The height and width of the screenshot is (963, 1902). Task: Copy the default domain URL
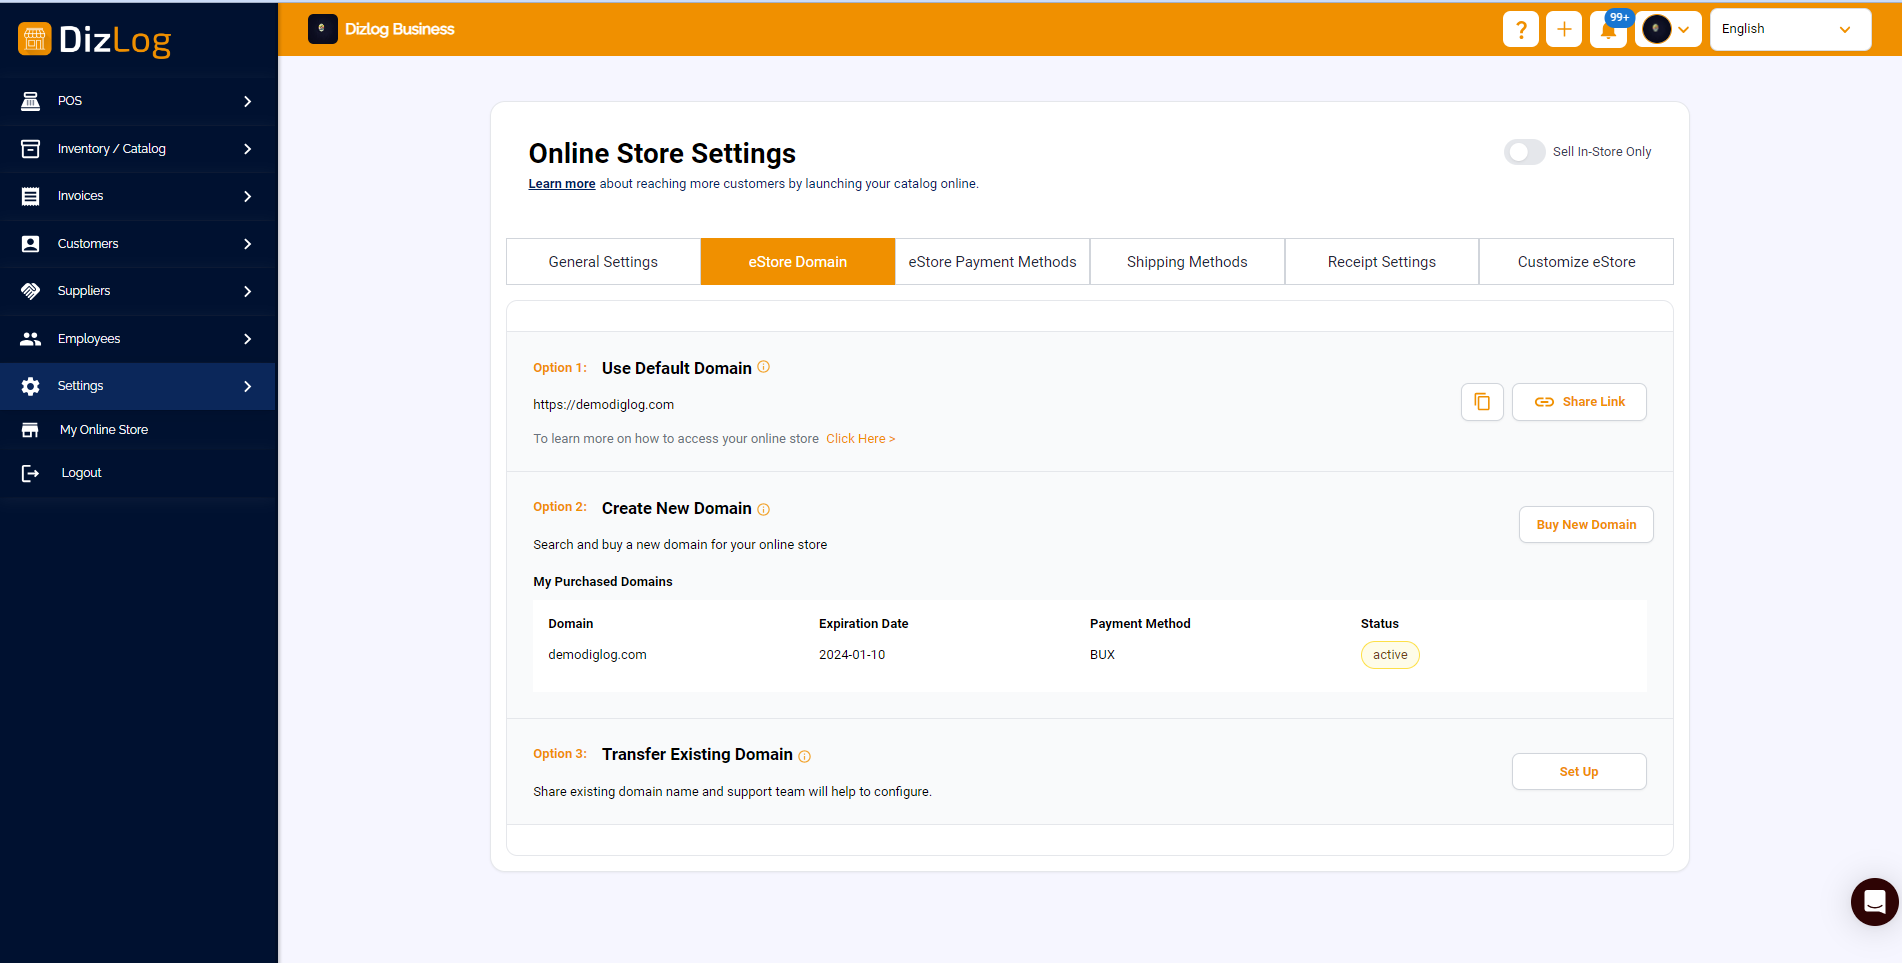(1482, 402)
